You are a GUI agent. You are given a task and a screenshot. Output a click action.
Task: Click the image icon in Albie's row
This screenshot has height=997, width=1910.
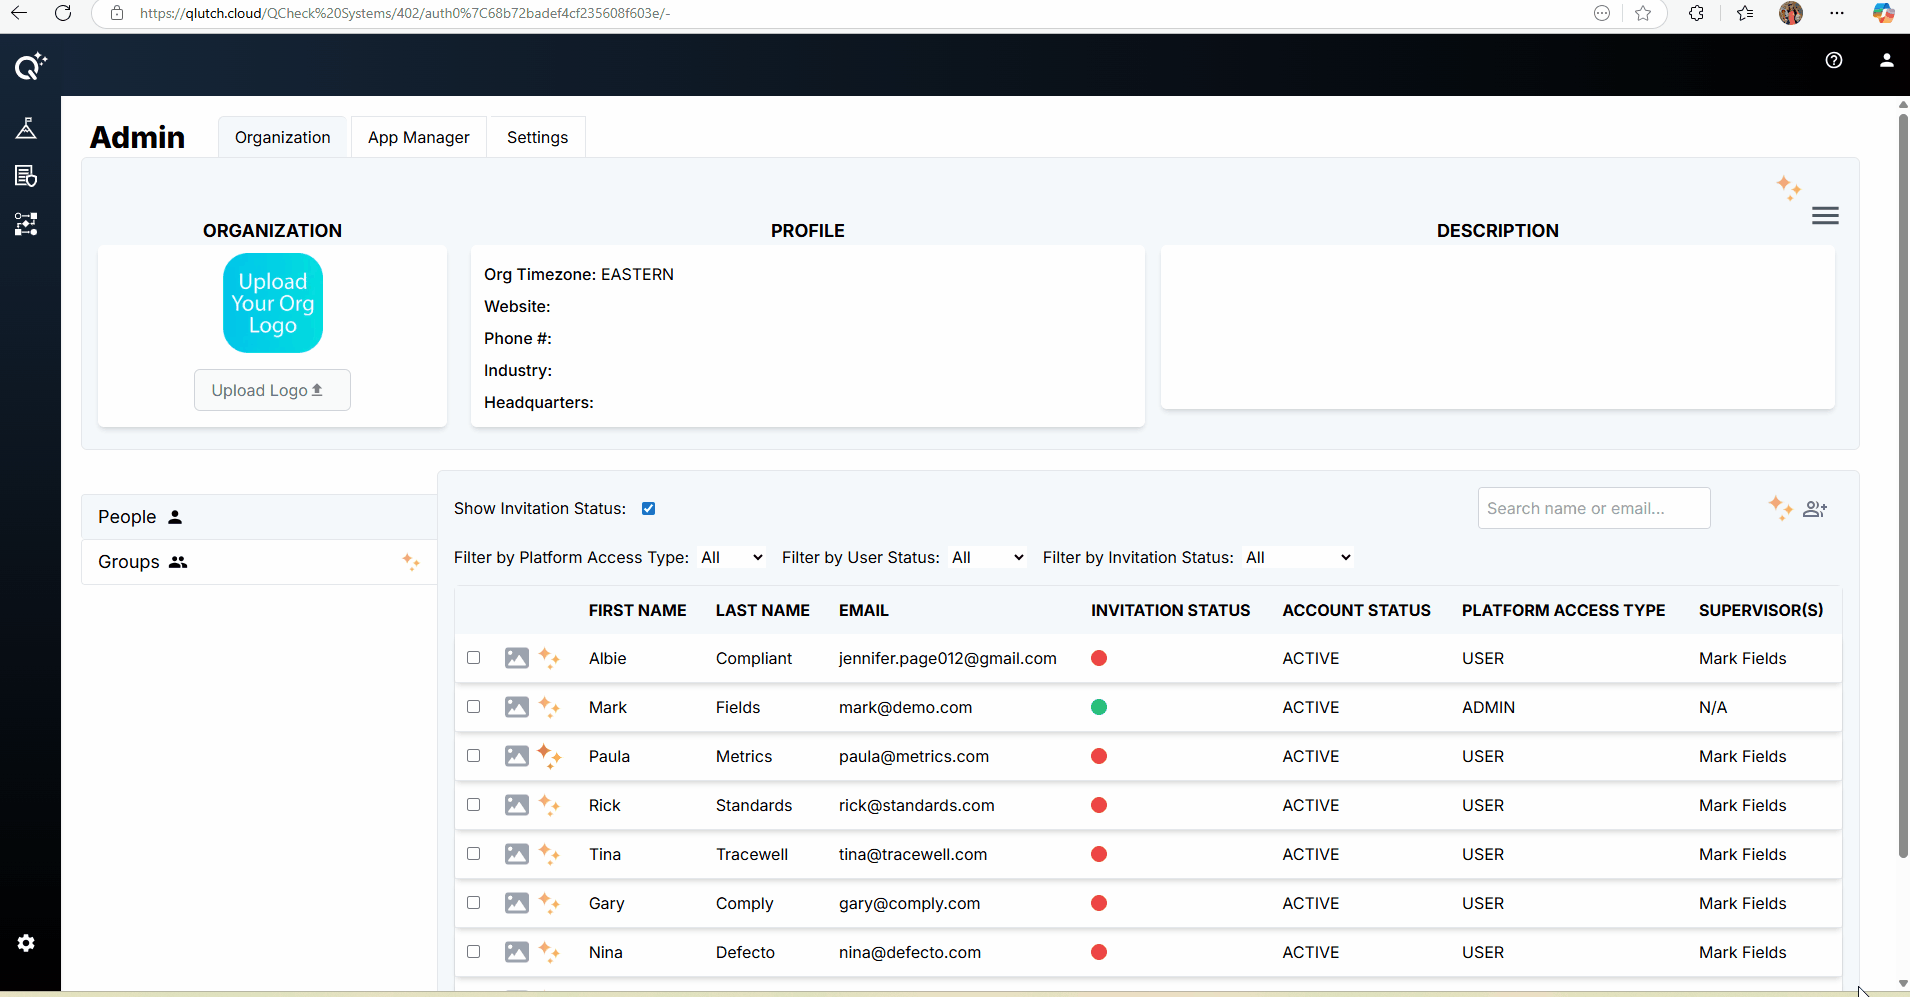pyautogui.click(x=516, y=658)
